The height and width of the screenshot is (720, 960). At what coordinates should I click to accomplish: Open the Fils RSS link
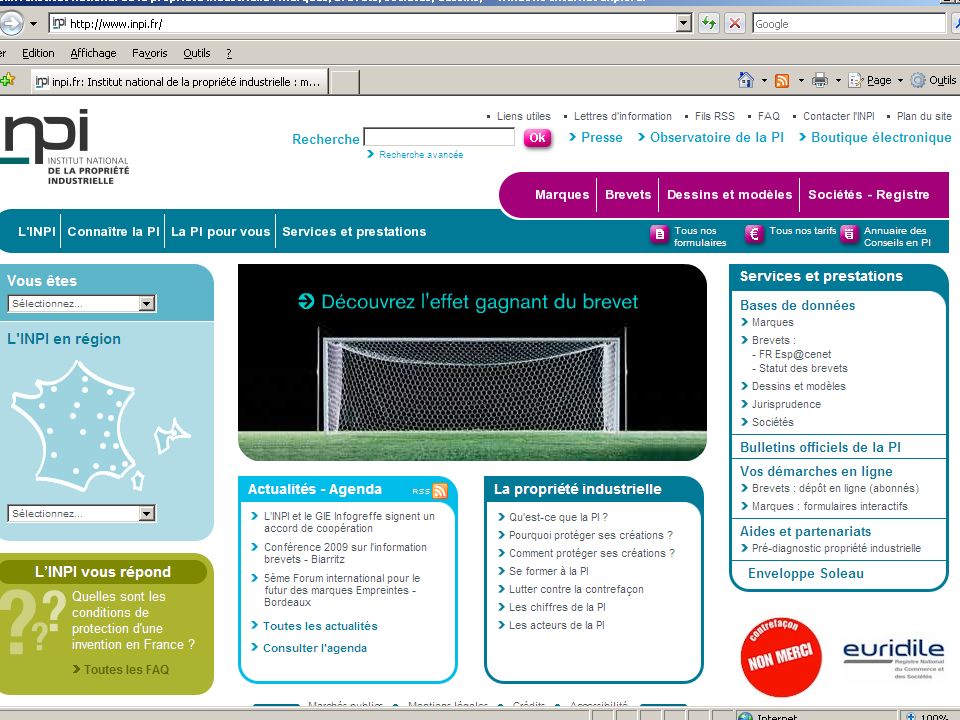714,116
